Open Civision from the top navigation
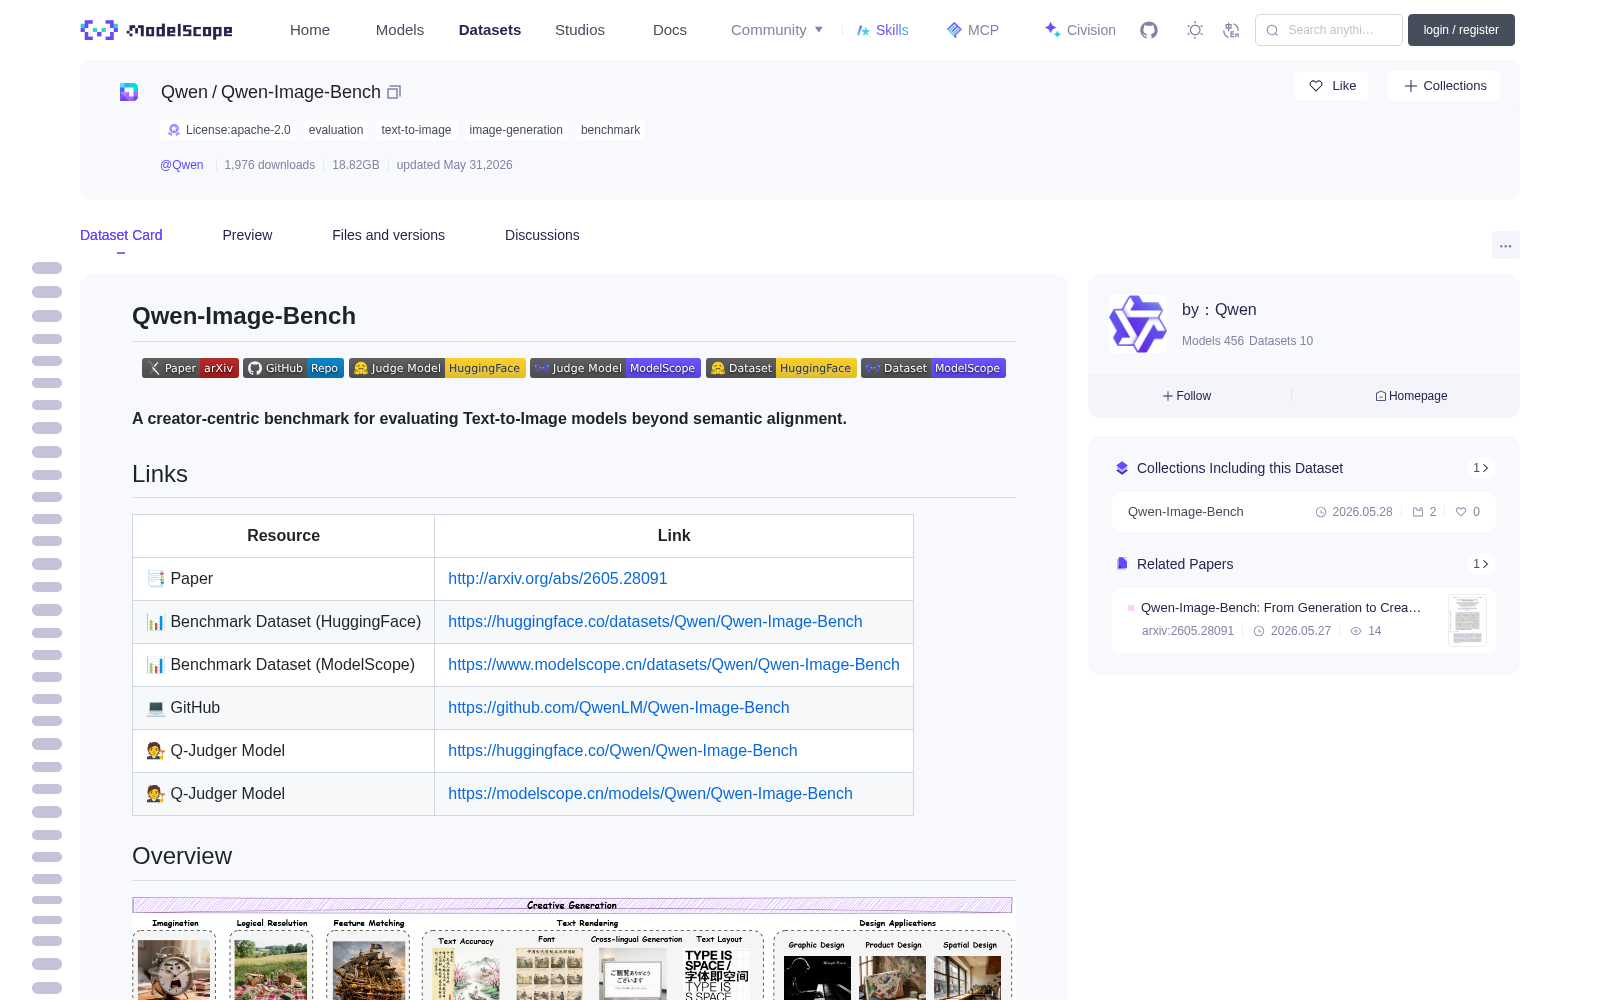This screenshot has height=1000, width=1600. click(1080, 30)
